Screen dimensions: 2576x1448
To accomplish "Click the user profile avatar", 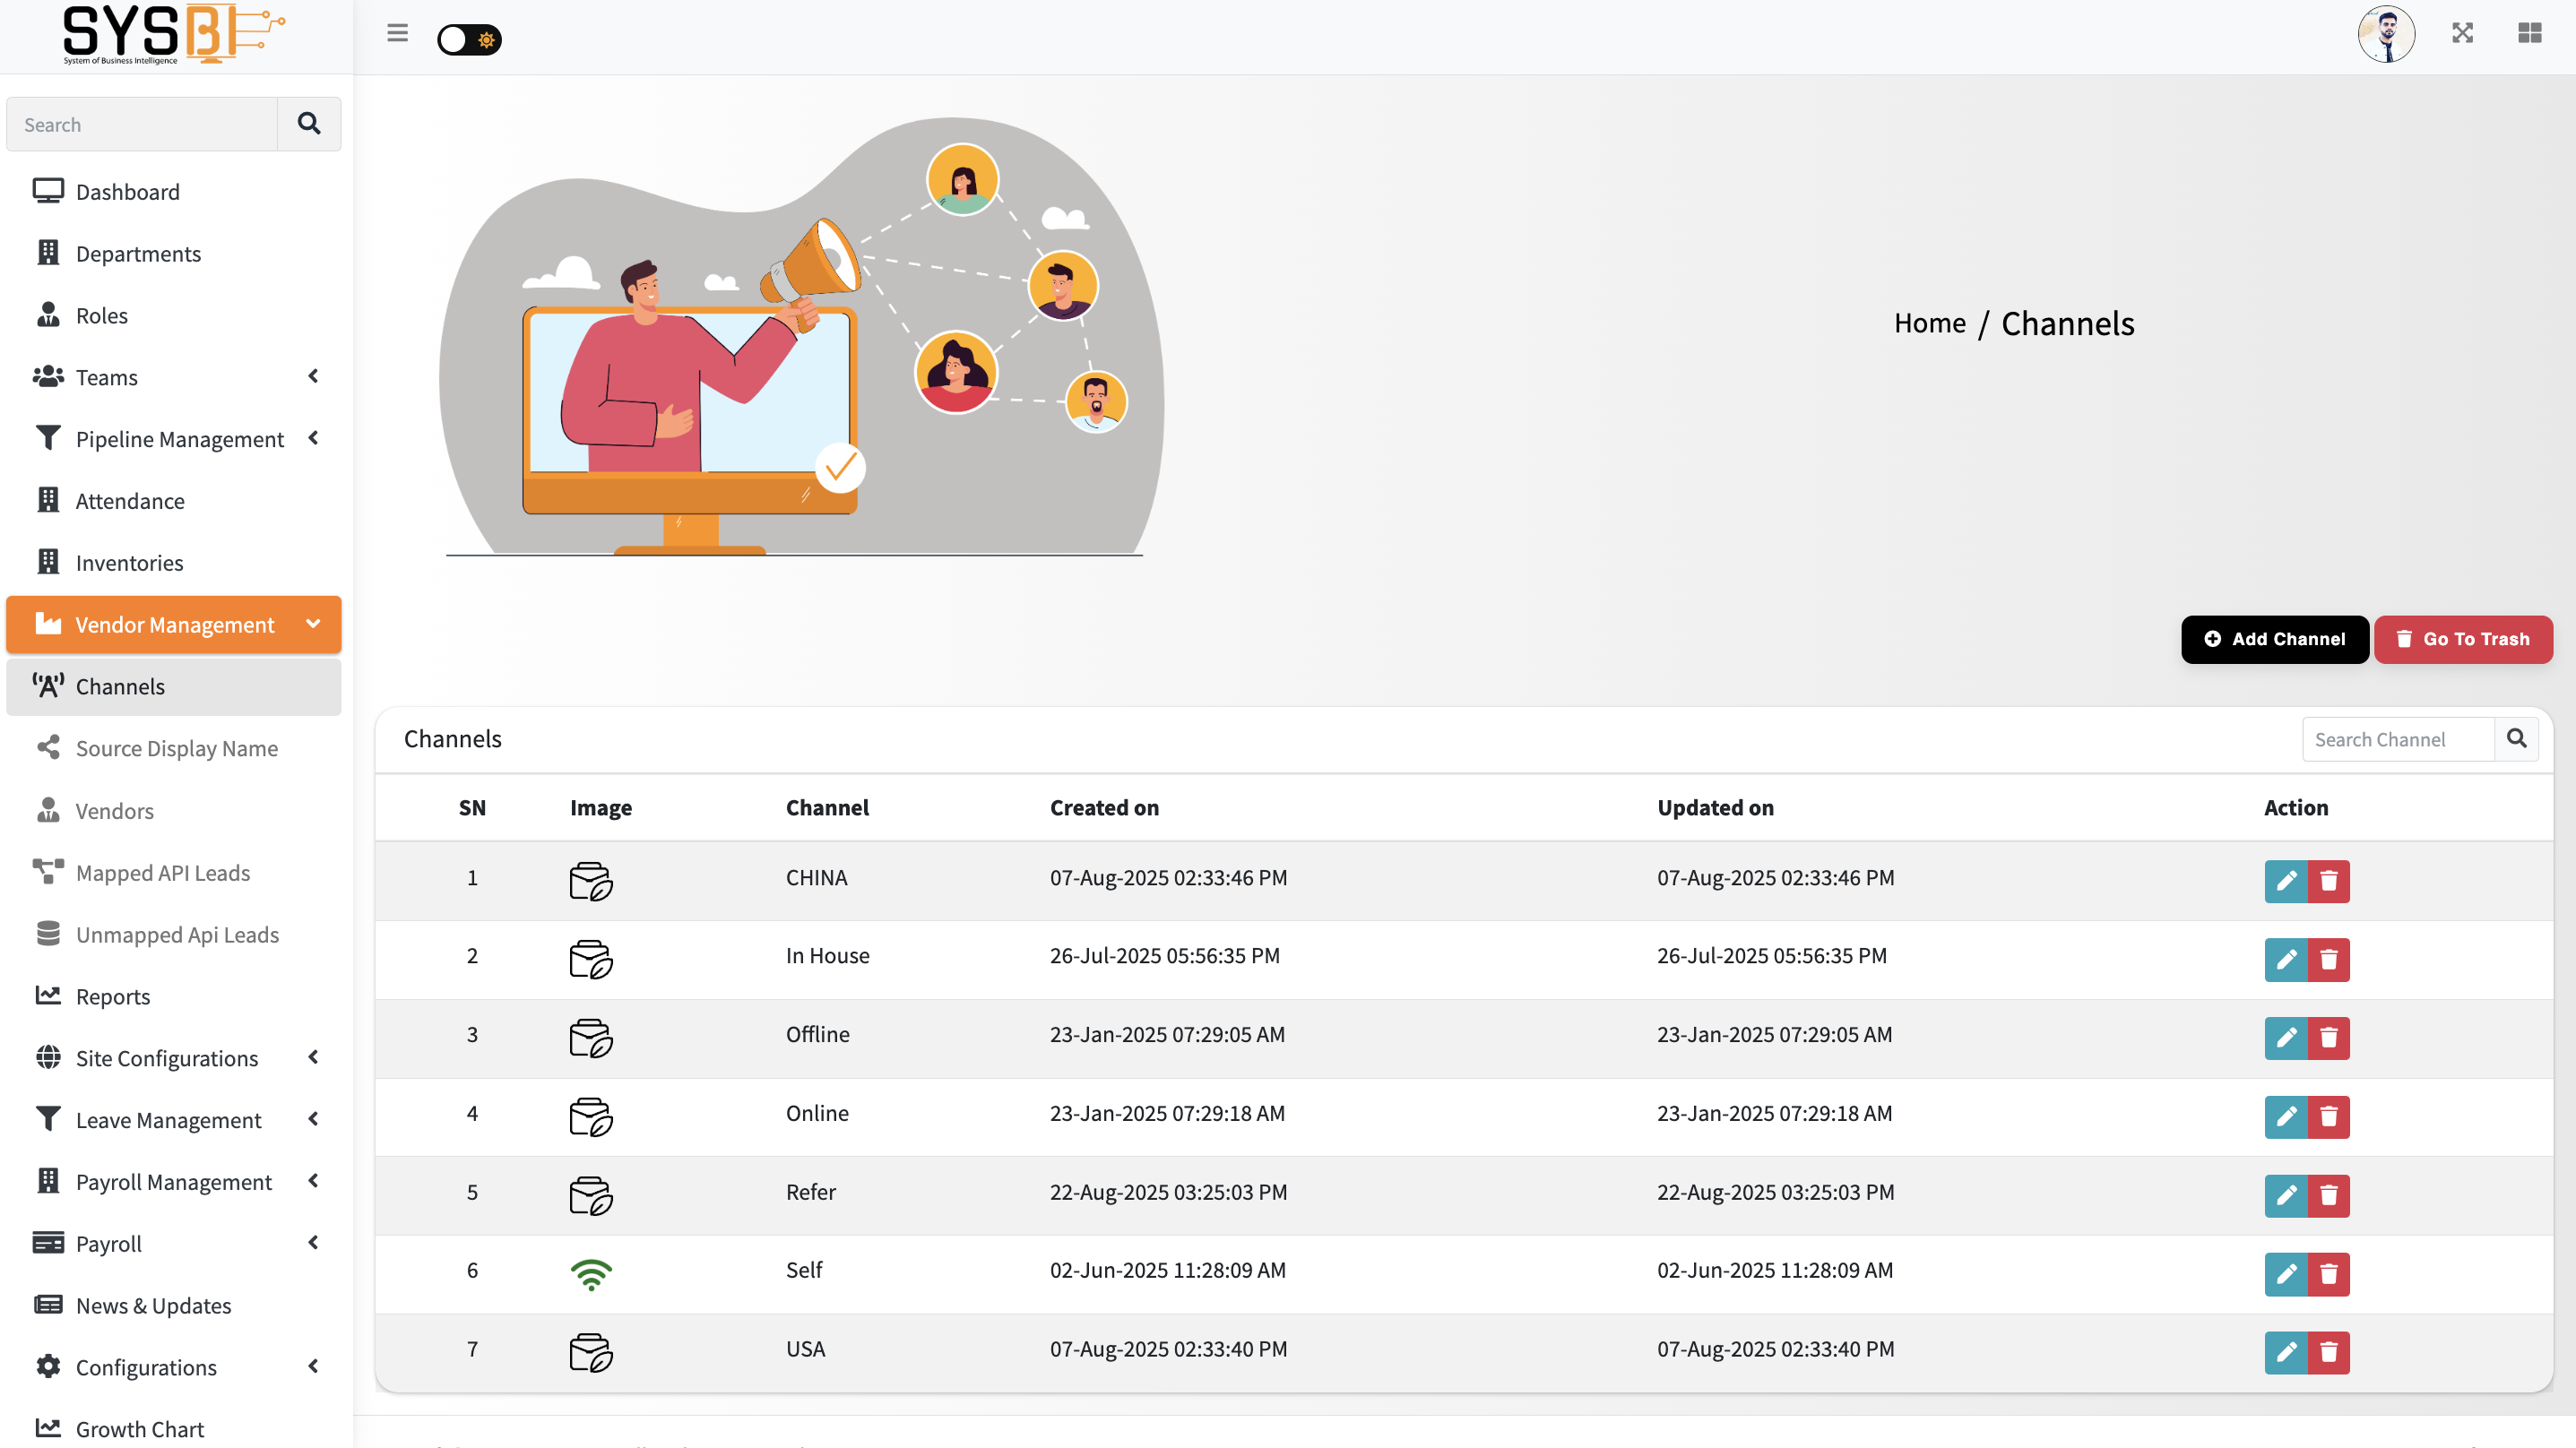I will tap(2385, 34).
